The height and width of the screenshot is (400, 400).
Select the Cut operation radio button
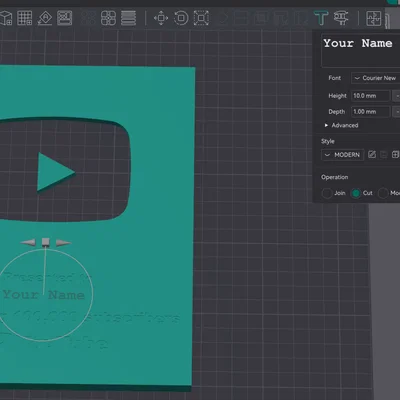pyautogui.click(x=356, y=193)
